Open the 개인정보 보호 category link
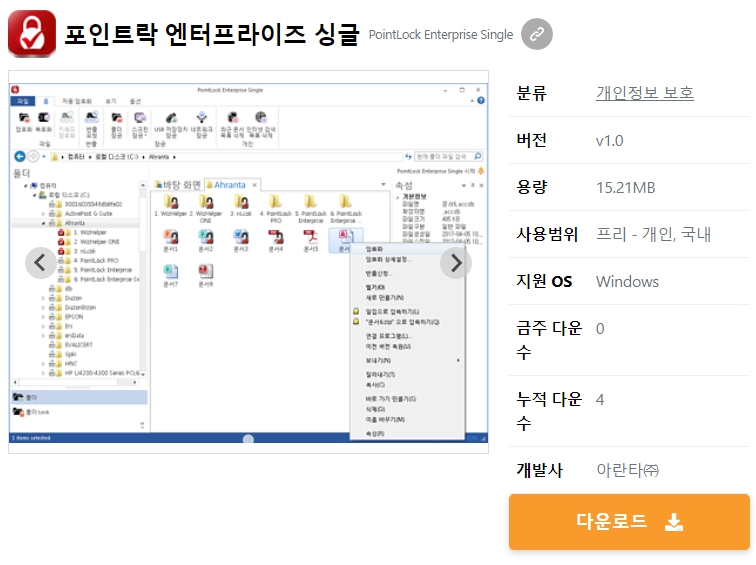 645,93
